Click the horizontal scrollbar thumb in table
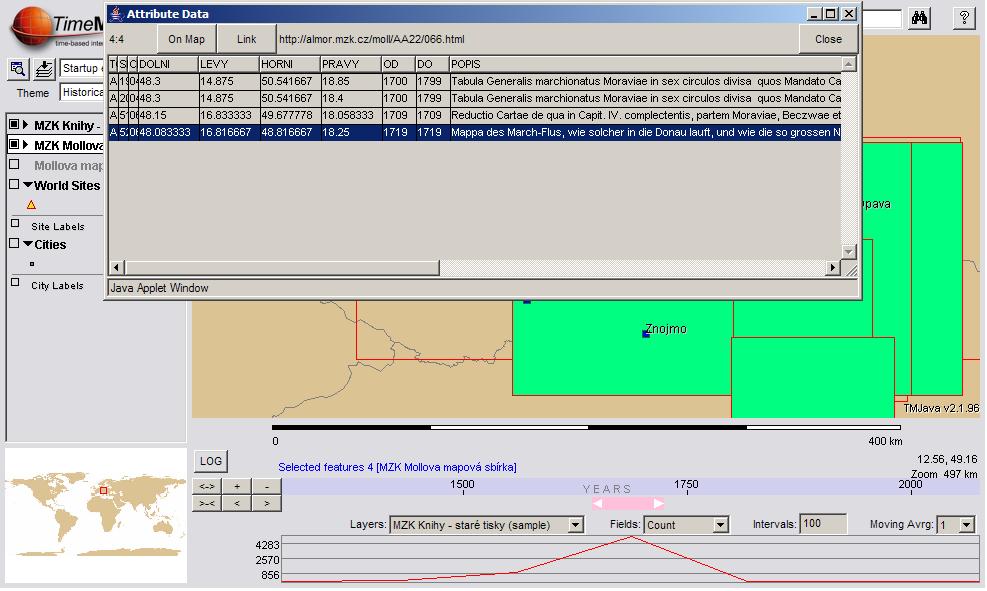 click(x=281, y=267)
